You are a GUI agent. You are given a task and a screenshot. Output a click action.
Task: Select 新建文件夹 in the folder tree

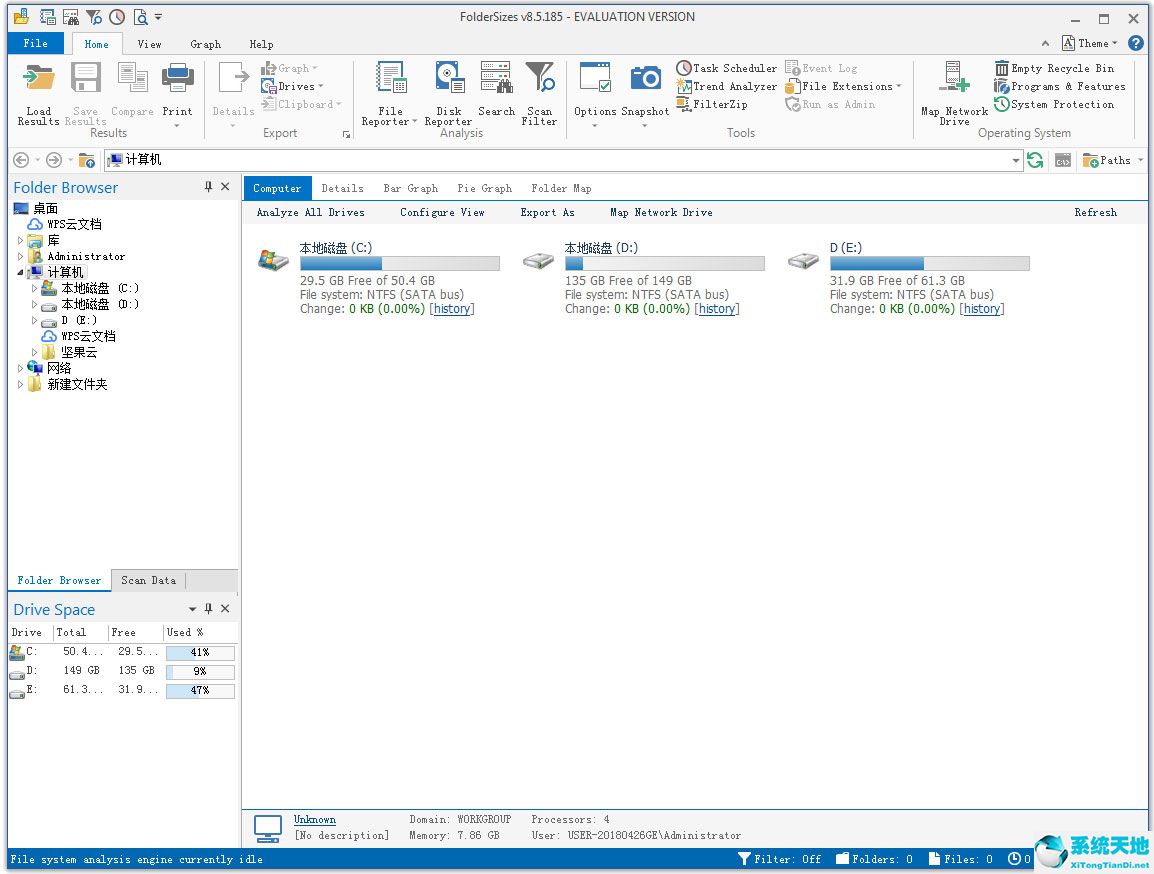77,385
